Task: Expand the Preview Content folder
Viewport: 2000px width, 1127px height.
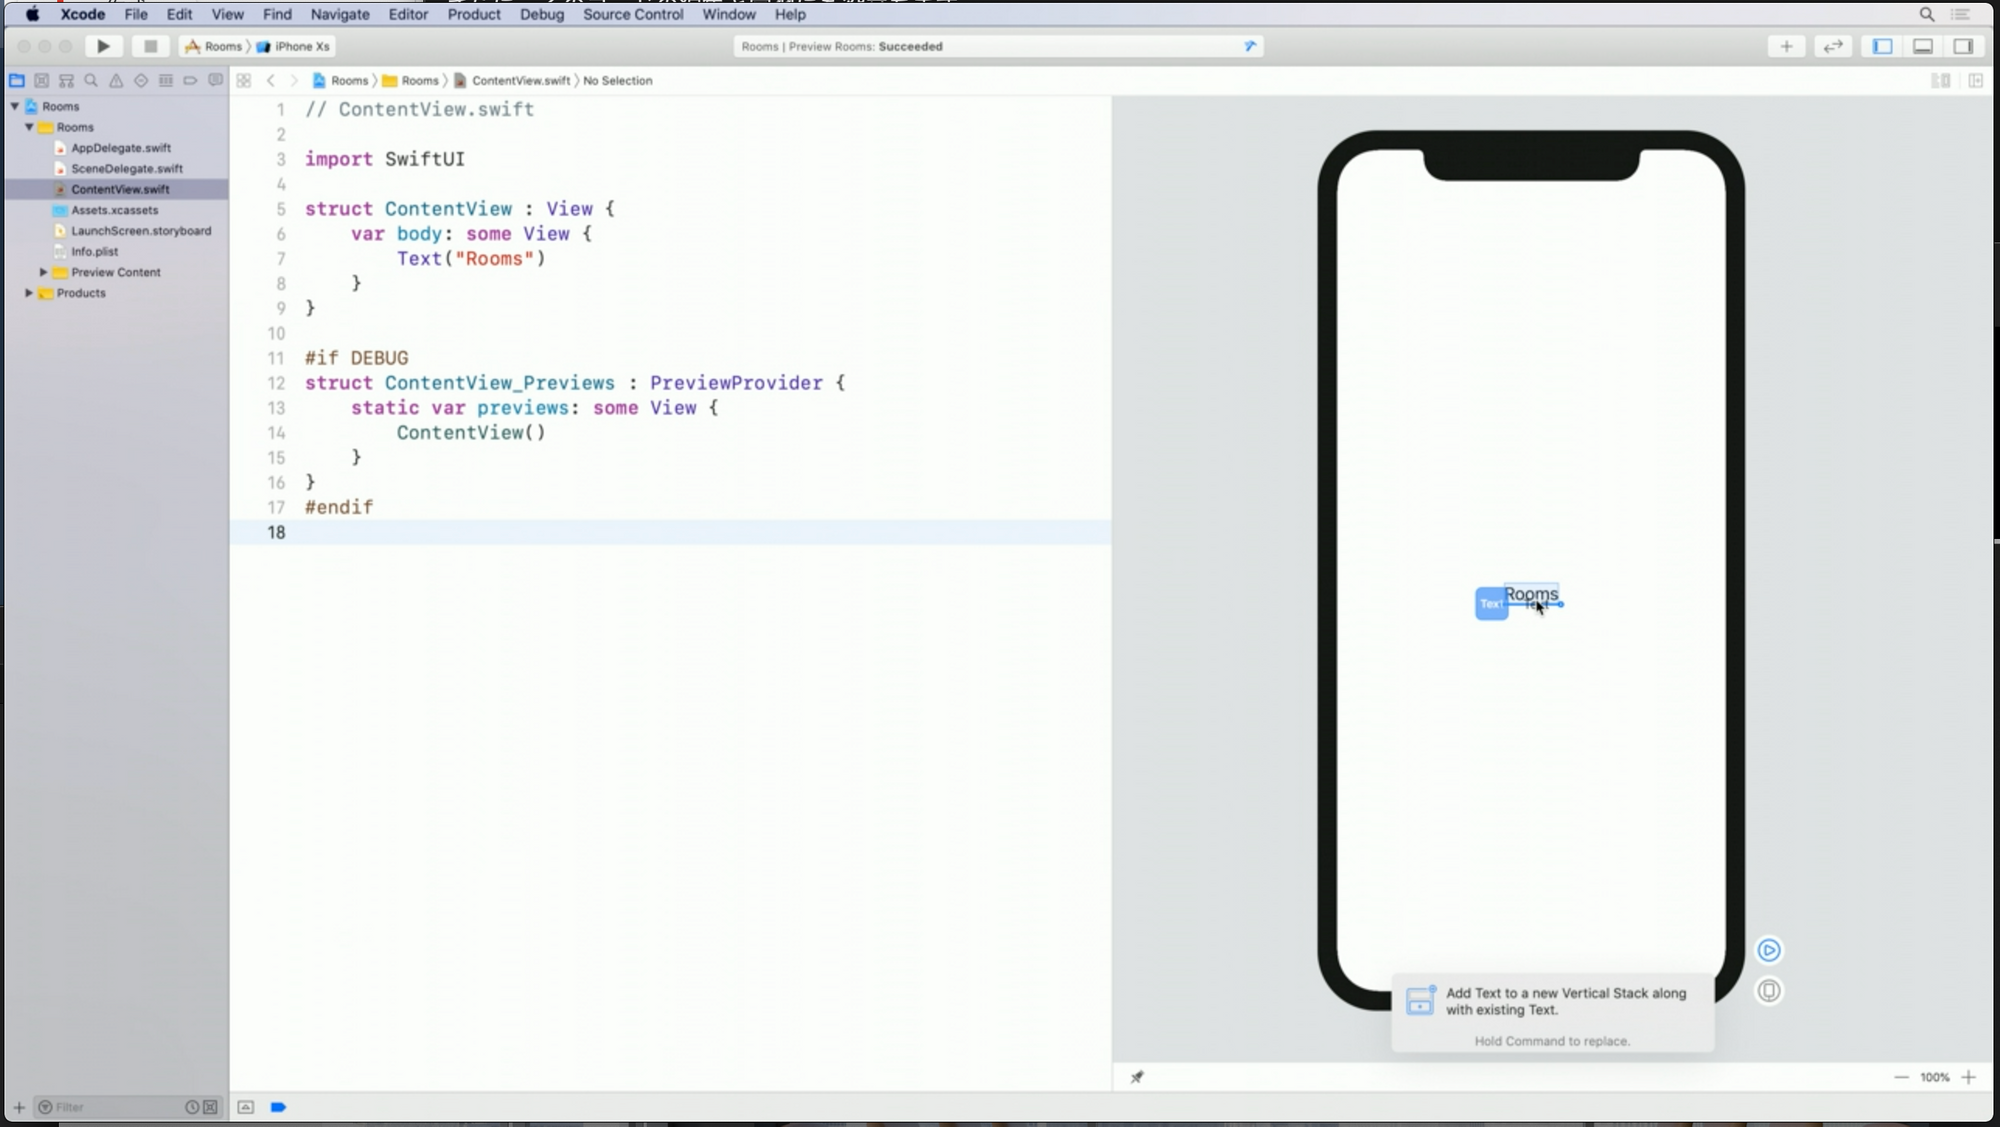Action: click(43, 272)
